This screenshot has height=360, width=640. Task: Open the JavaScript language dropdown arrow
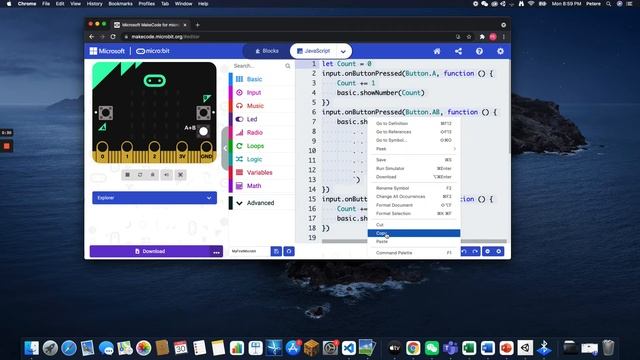343,51
